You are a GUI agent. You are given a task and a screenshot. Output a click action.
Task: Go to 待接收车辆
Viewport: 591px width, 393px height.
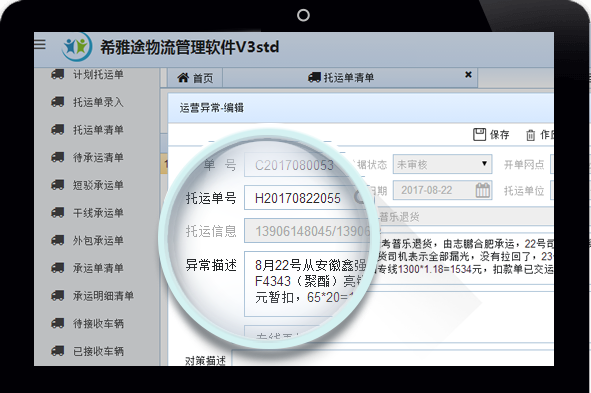coord(98,324)
